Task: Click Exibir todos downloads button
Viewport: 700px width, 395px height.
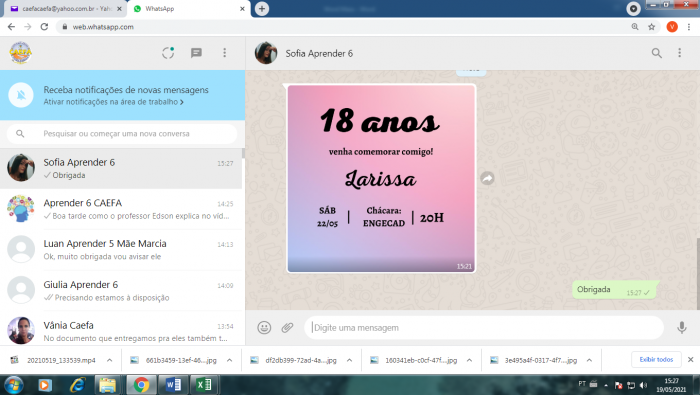Action: pyautogui.click(x=656, y=359)
